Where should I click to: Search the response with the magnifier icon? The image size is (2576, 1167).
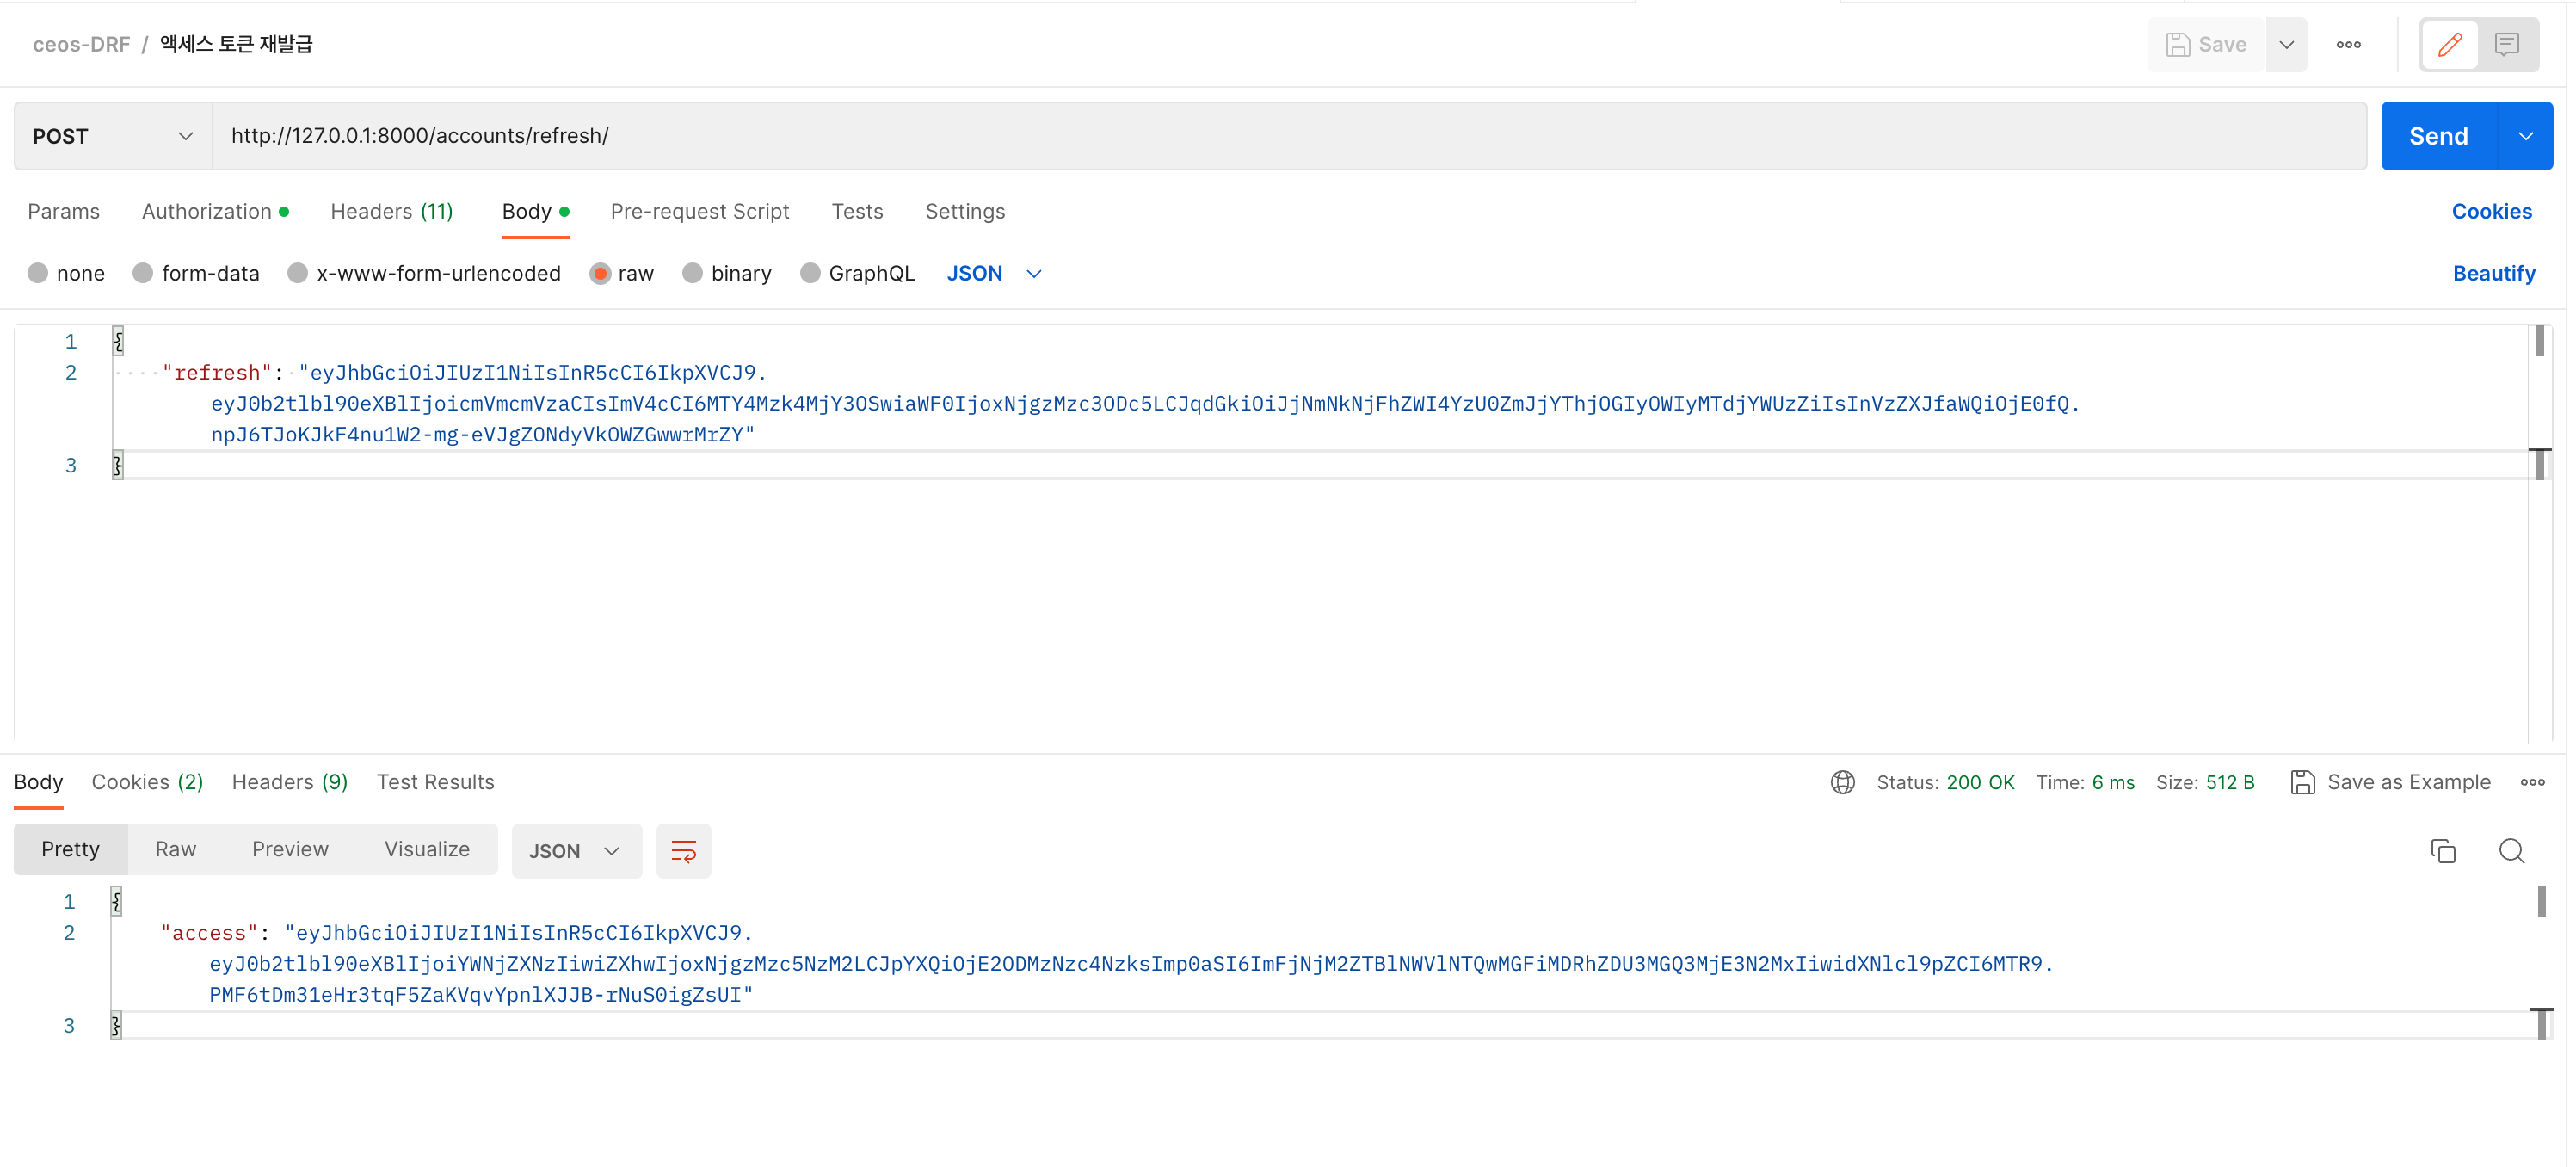pyautogui.click(x=2511, y=850)
